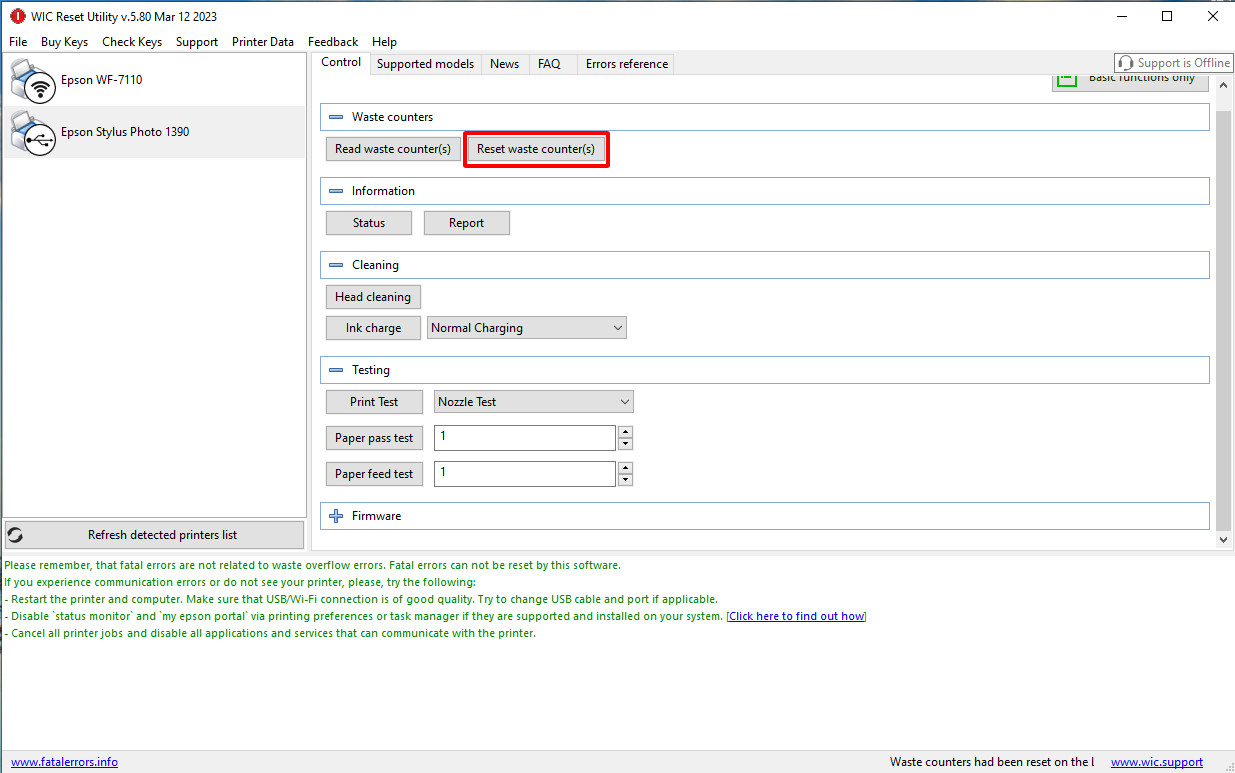Click the refresh arrows icon on the Refresh detected printers list button
The height and width of the screenshot is (773, 1235).
(x=15, y=535)
